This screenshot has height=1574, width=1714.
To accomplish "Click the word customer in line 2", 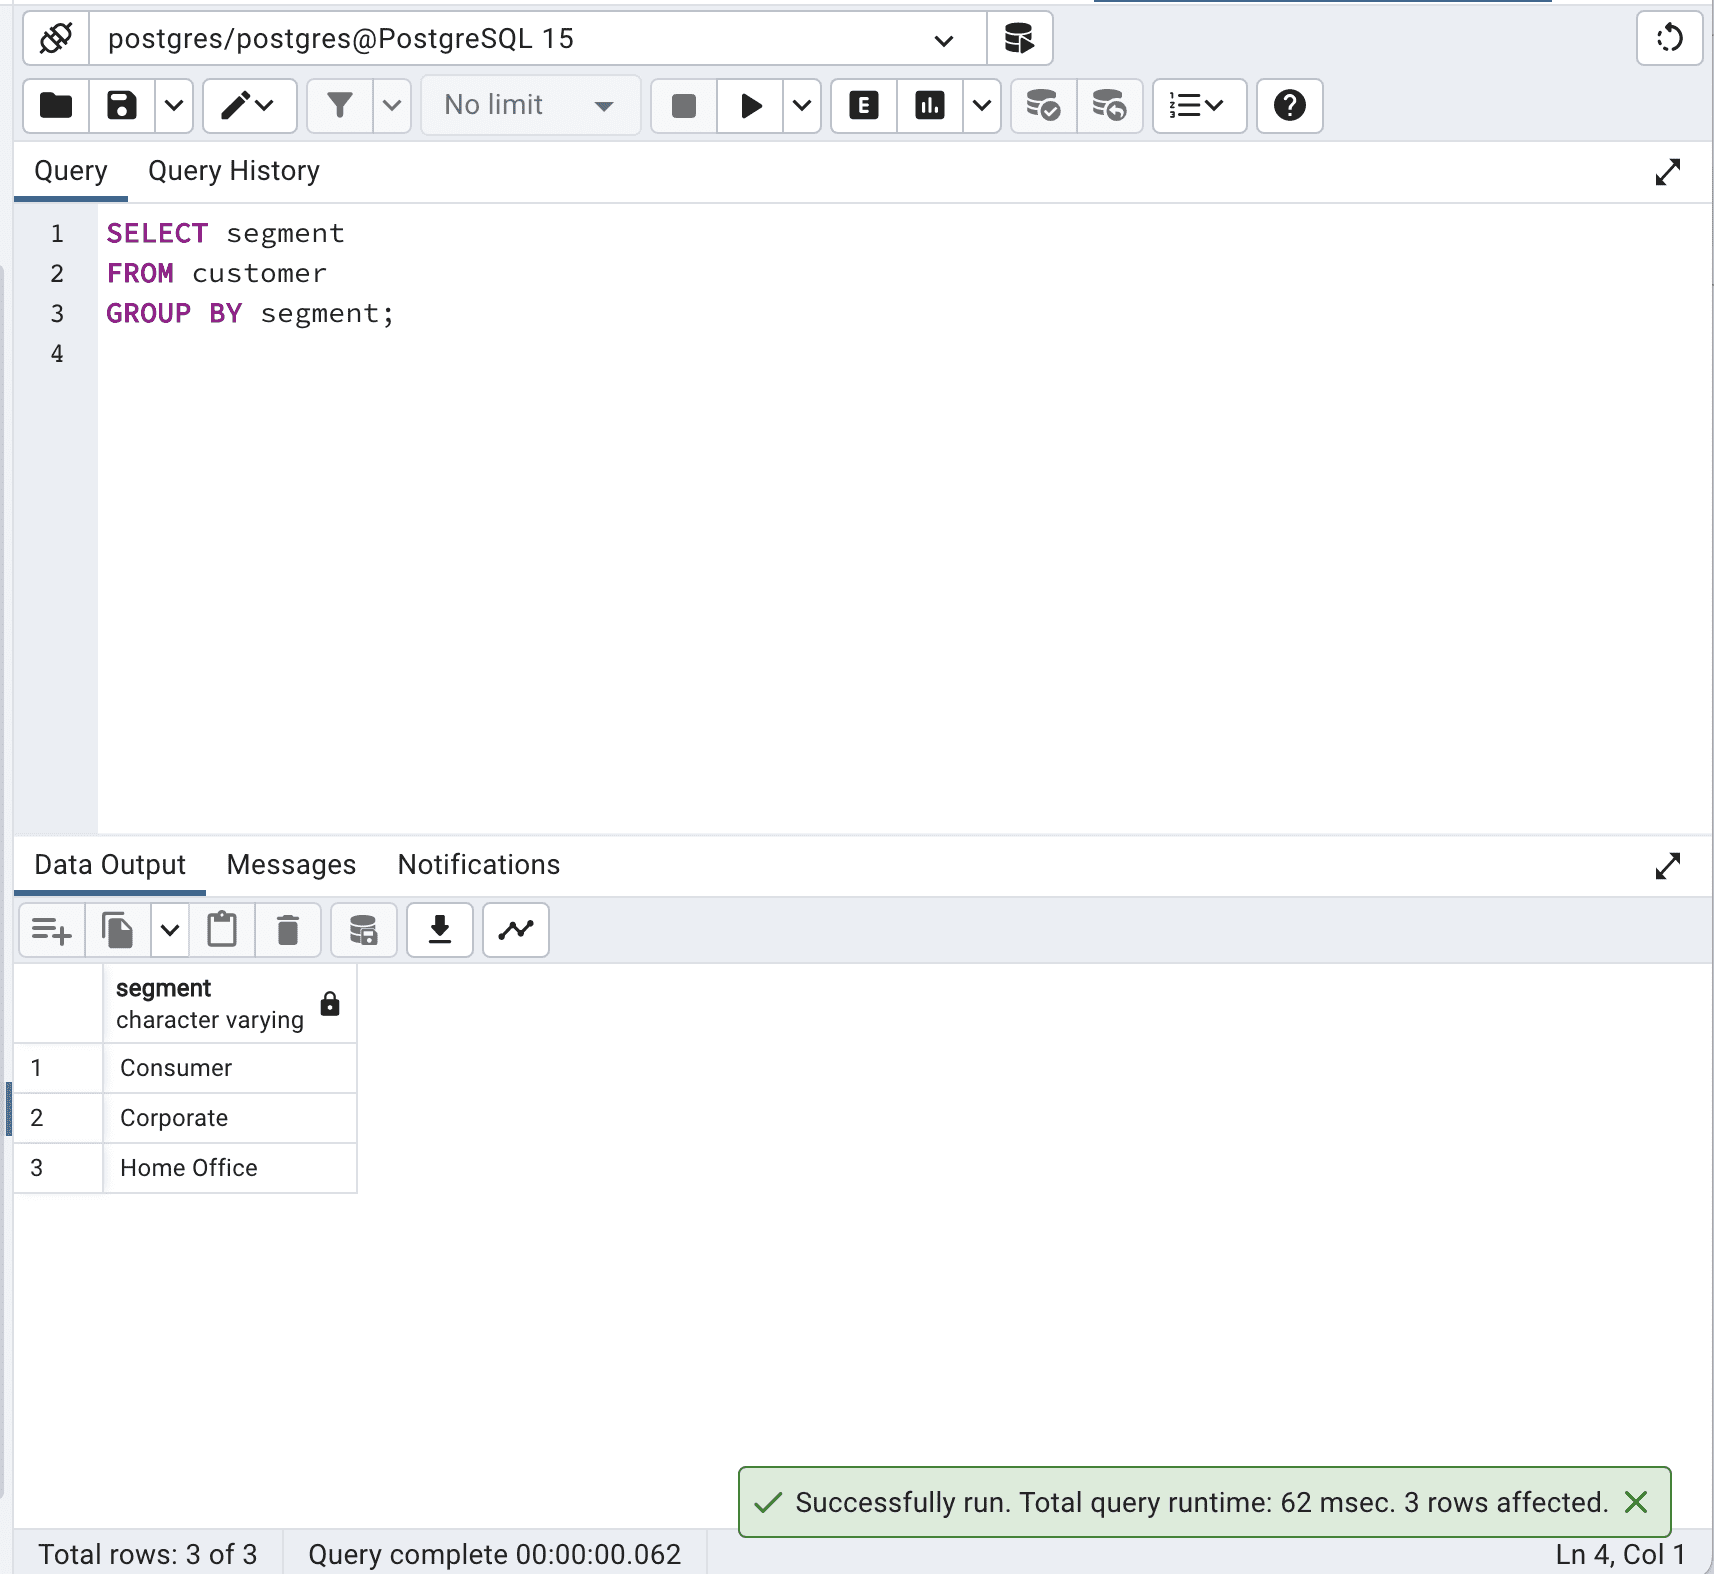I will click(259, 273).
